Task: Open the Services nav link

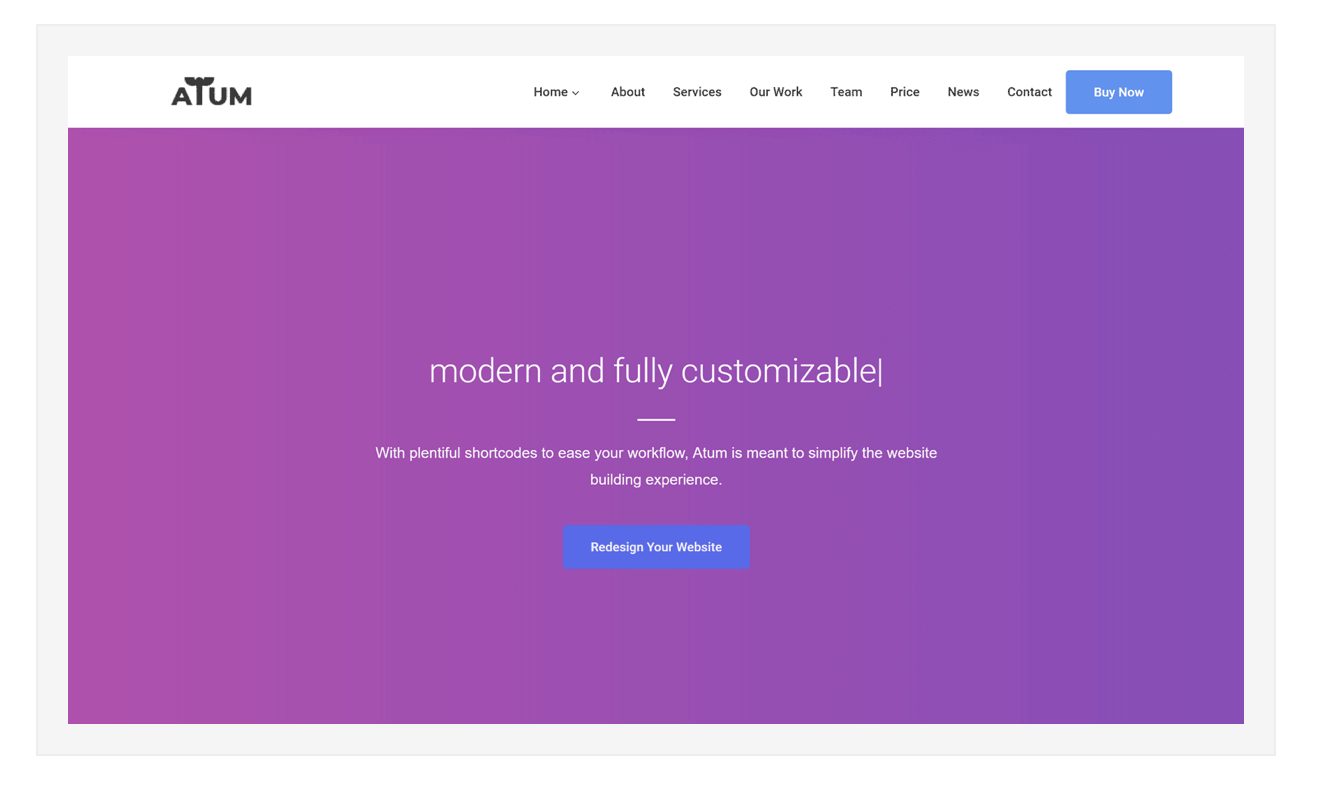Action: [x=697, y=92]
